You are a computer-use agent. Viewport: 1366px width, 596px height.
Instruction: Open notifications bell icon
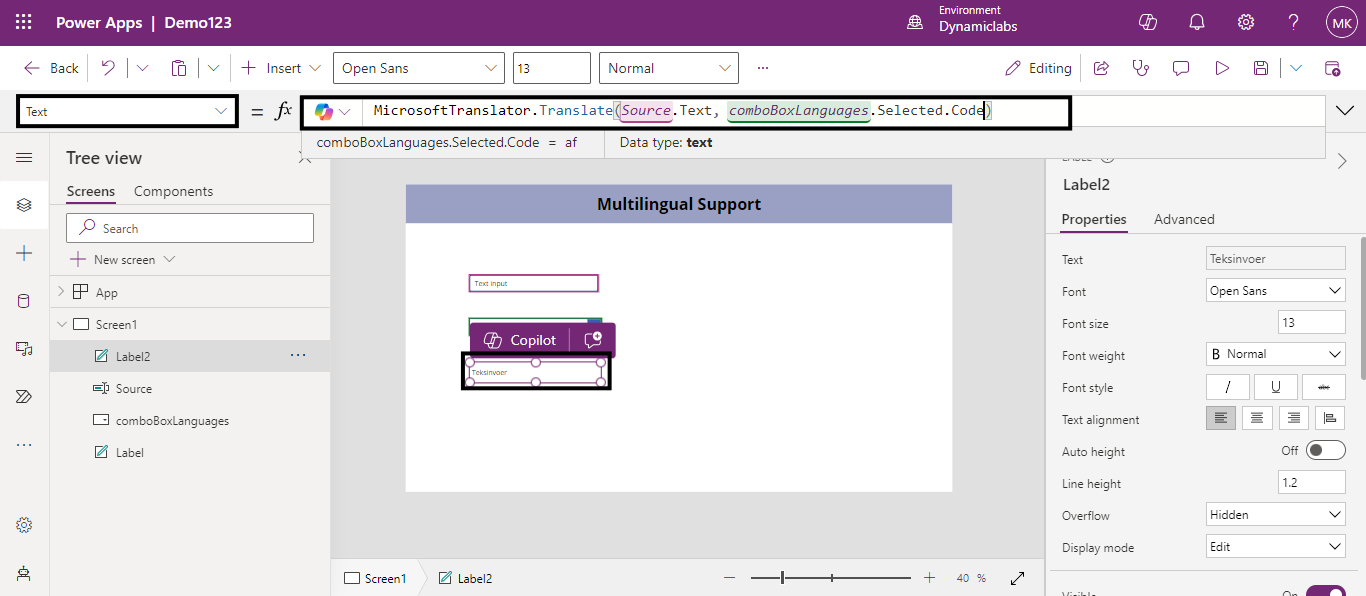tap(1196, 22)
